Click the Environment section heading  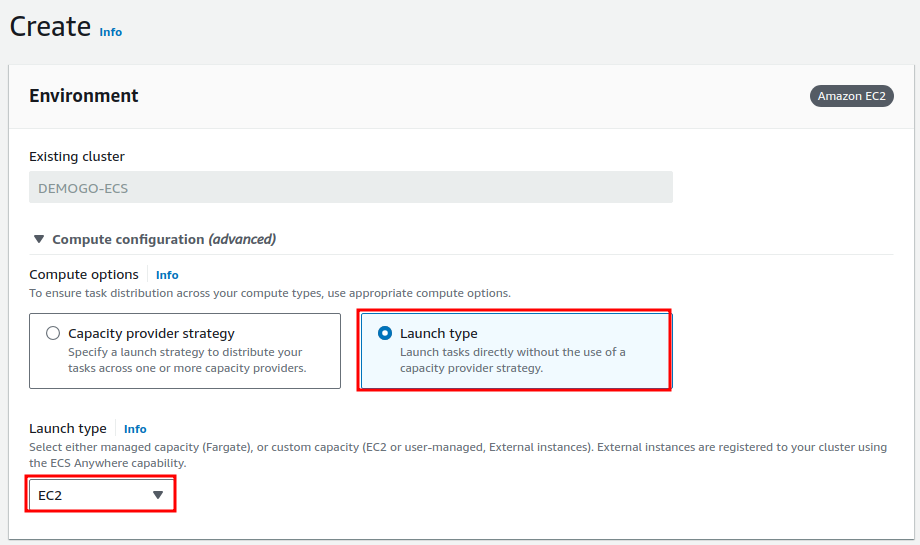(84, 96)
